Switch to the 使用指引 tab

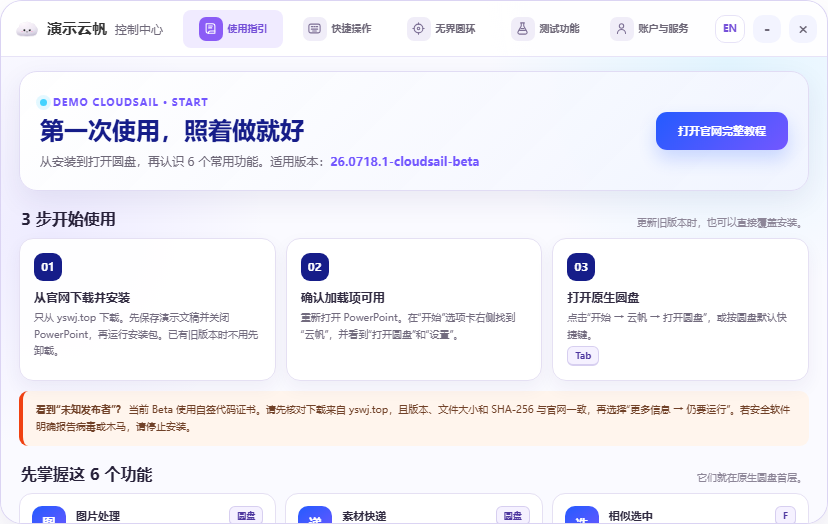(233, 29)
